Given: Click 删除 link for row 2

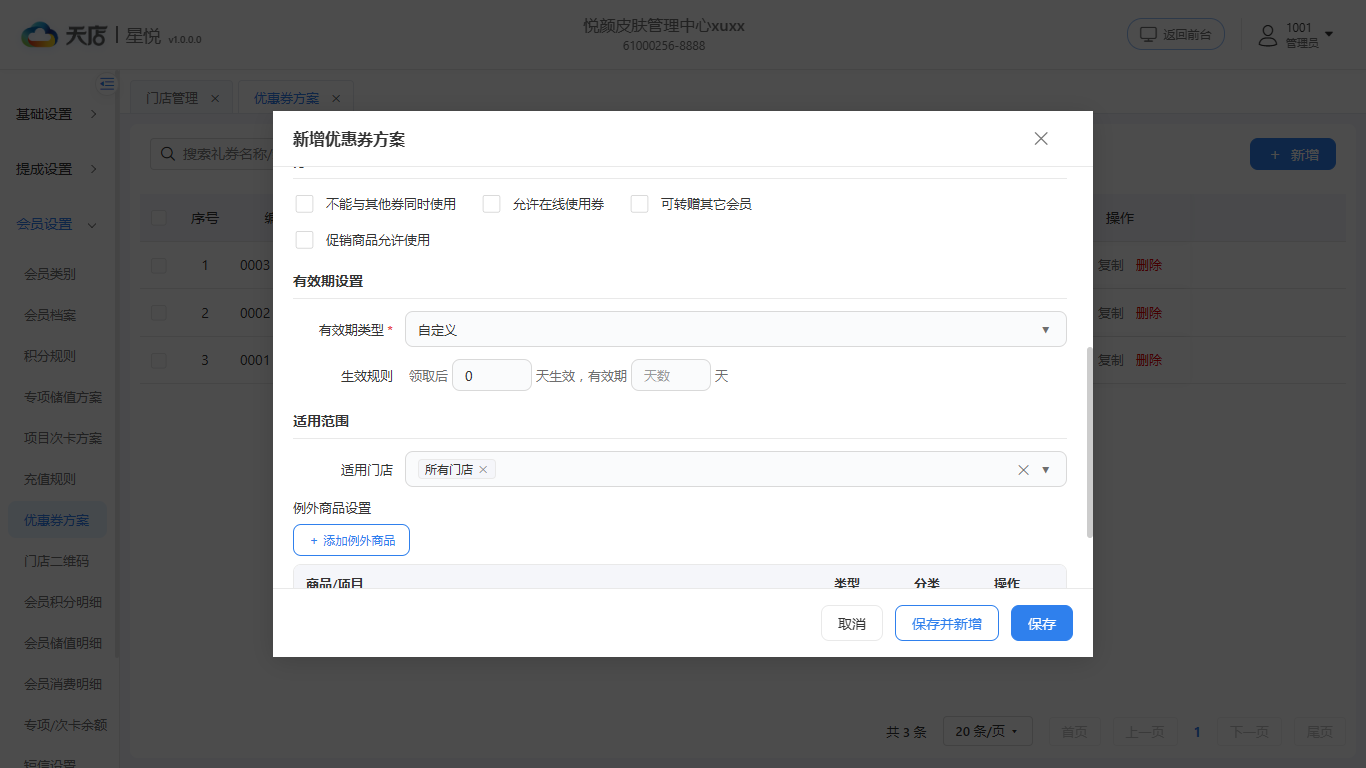Looking at the screenshot, I should pos(1149,313).
